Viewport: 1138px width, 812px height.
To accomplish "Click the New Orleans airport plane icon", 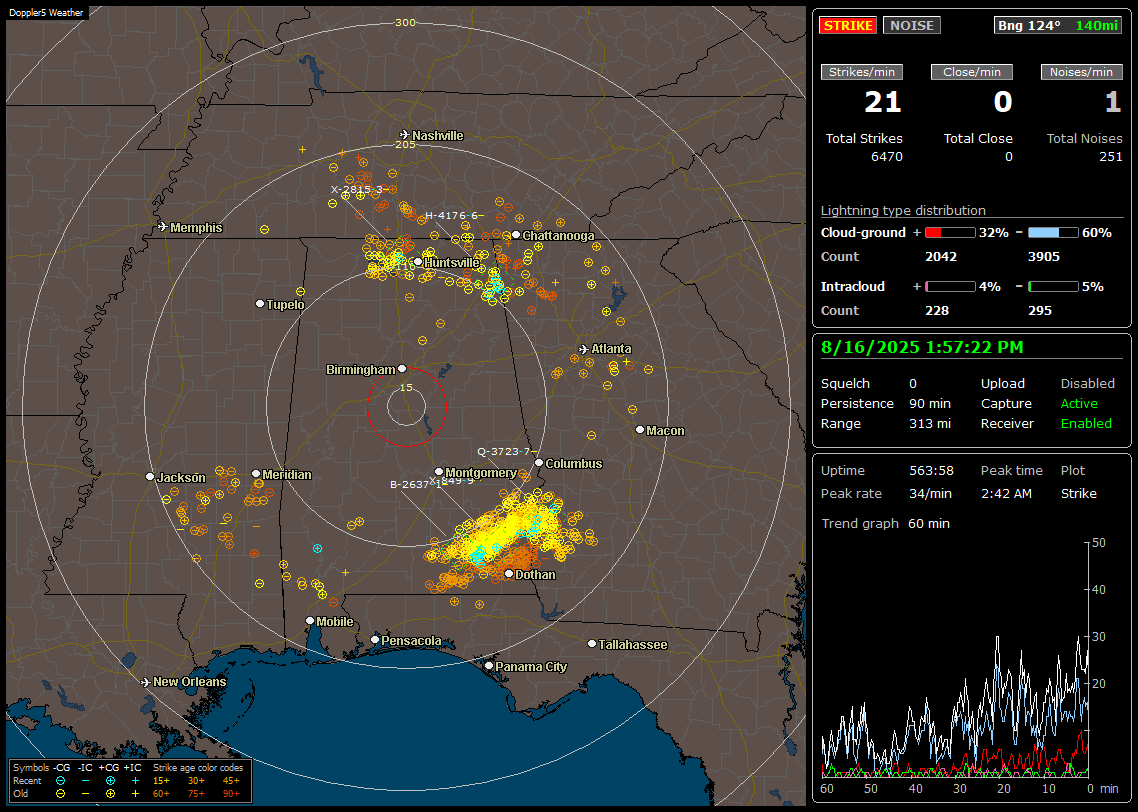I will coord(146,682).
